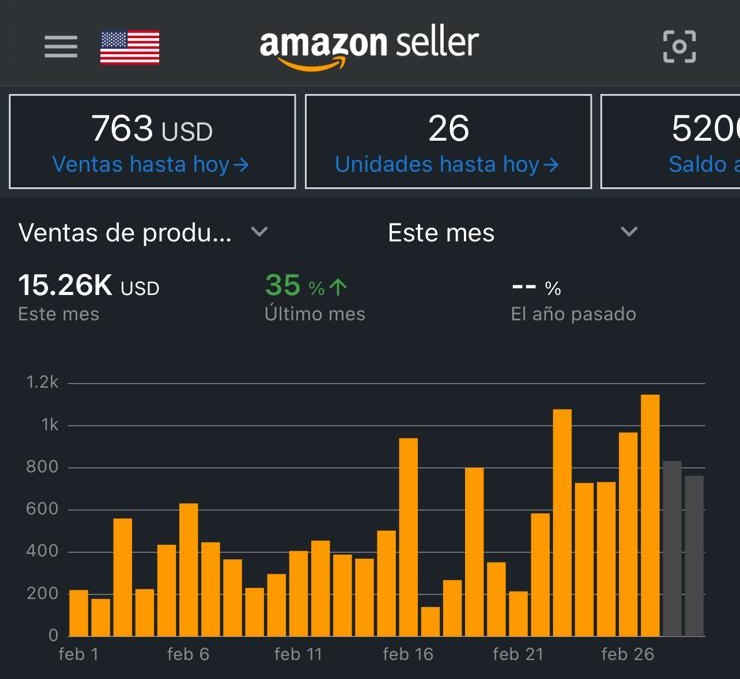Tap the Amazon Seller logo
The image size is (740, 679).
pyautogui.click(x=369, y=47)
